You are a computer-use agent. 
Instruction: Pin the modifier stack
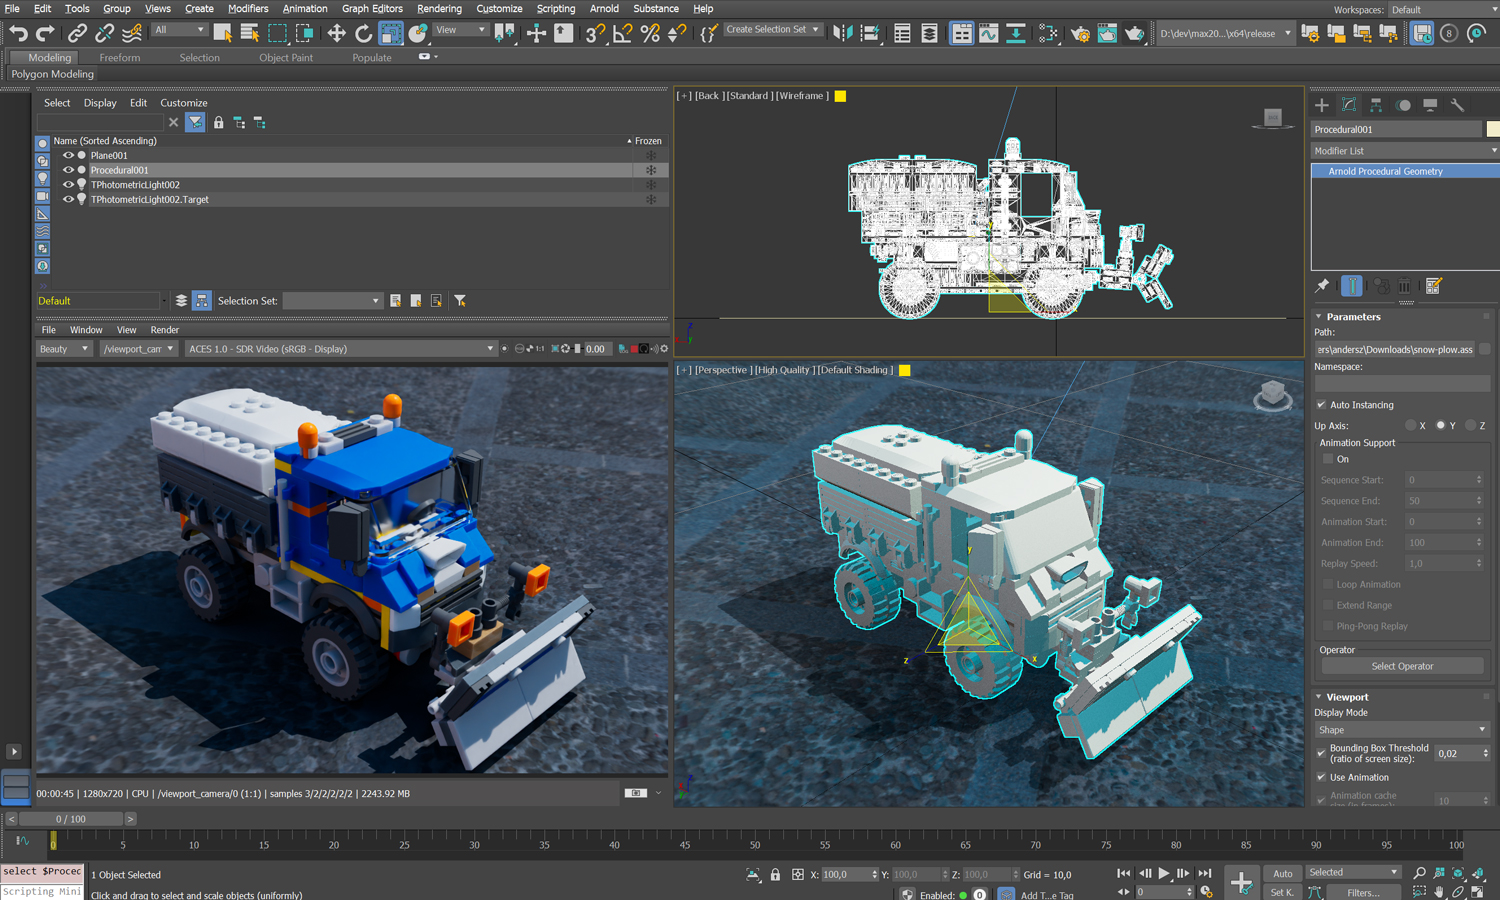pyautogui.click(x=1321, y=286)
